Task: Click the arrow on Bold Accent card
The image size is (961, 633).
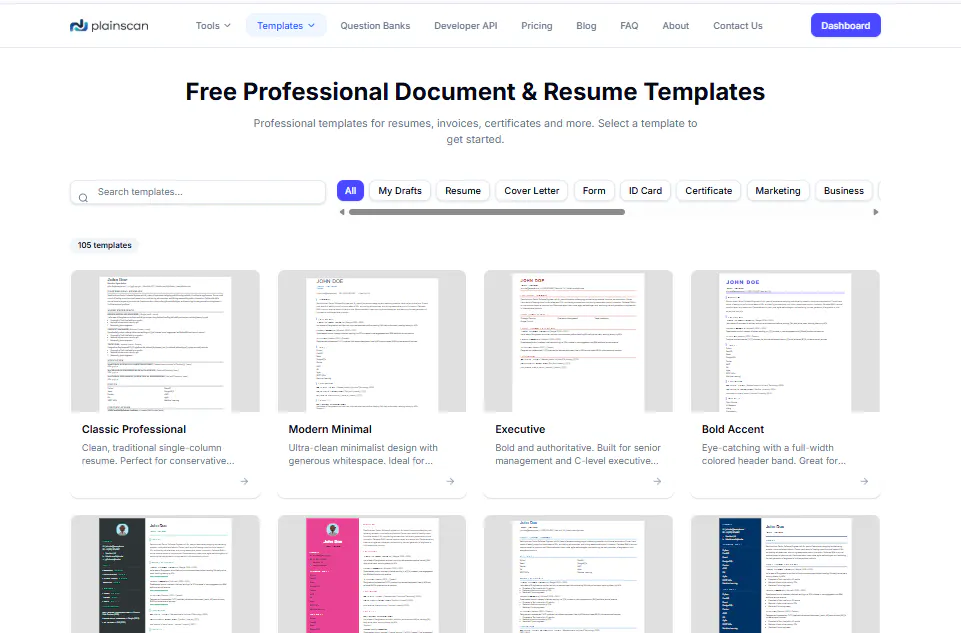Action: pos(864,482)
